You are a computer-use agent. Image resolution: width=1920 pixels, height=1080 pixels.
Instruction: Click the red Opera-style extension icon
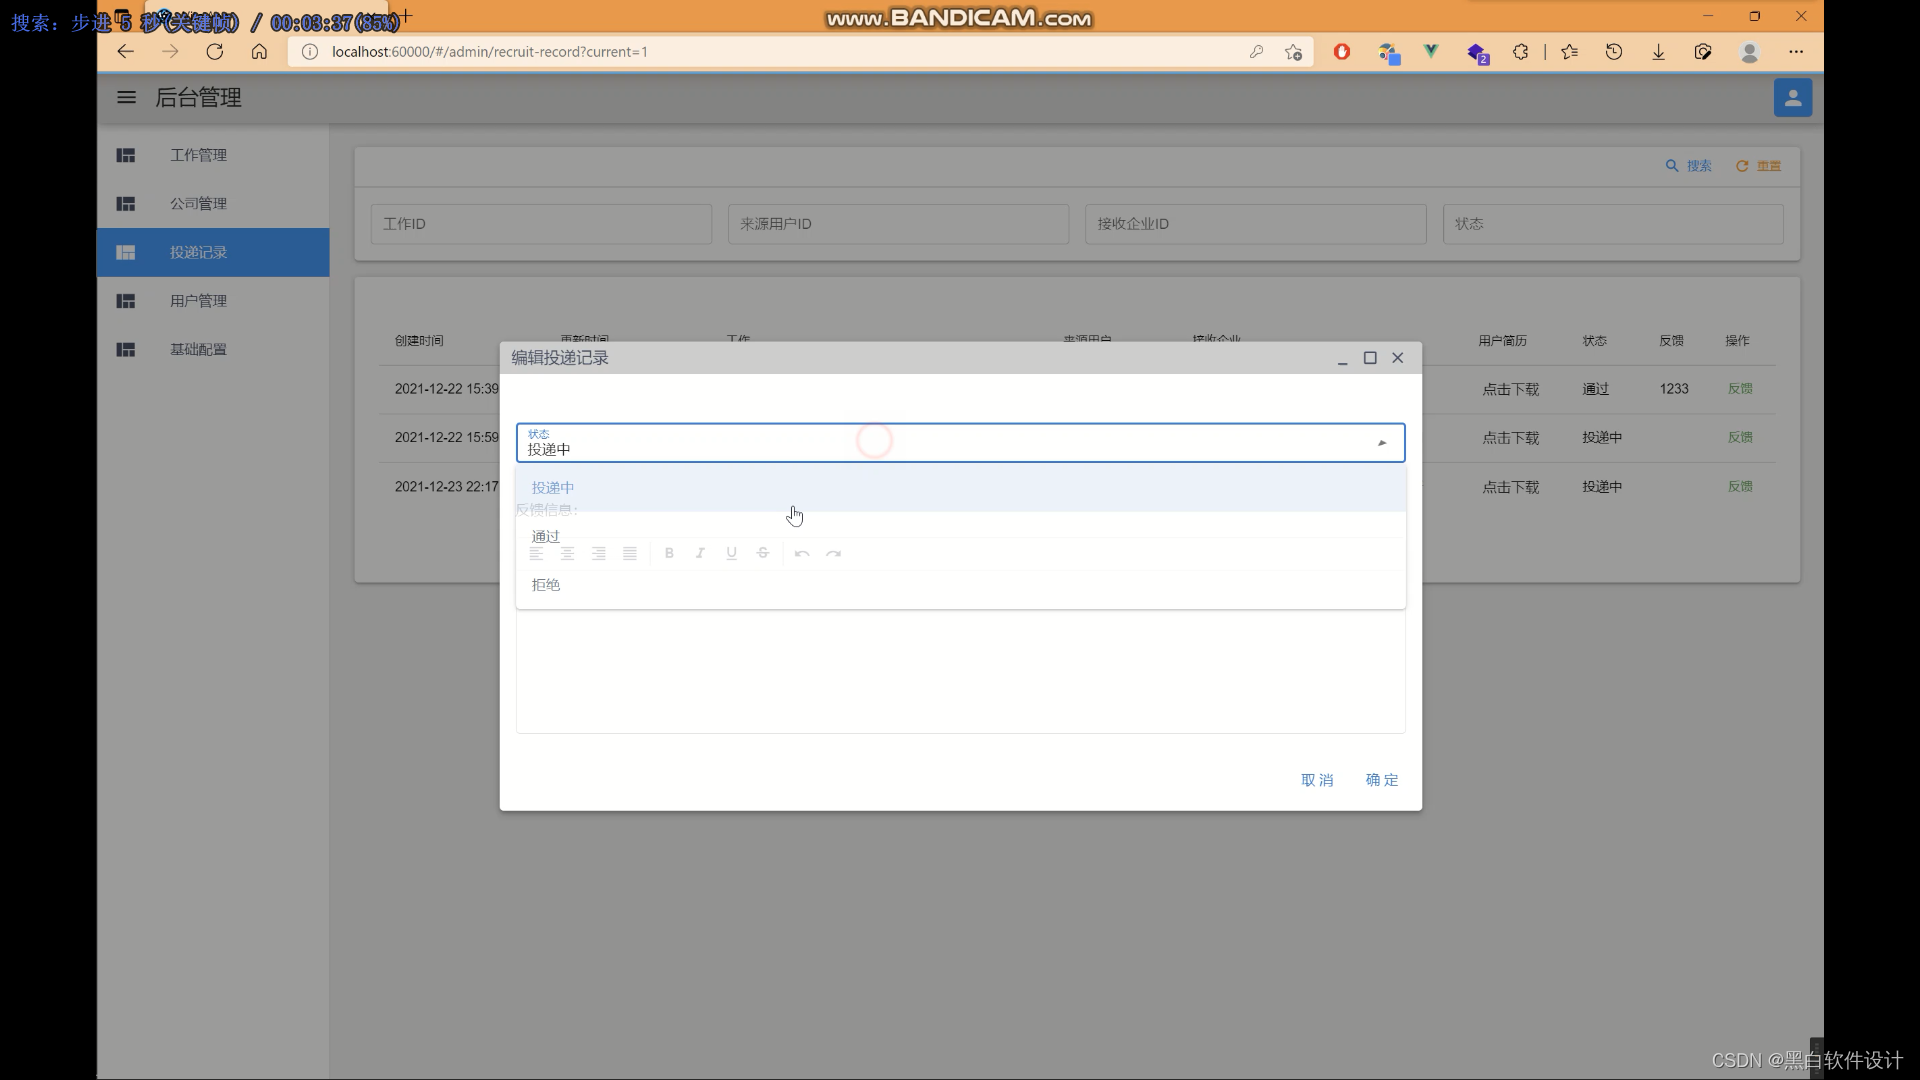click(x=1342, y=52)
